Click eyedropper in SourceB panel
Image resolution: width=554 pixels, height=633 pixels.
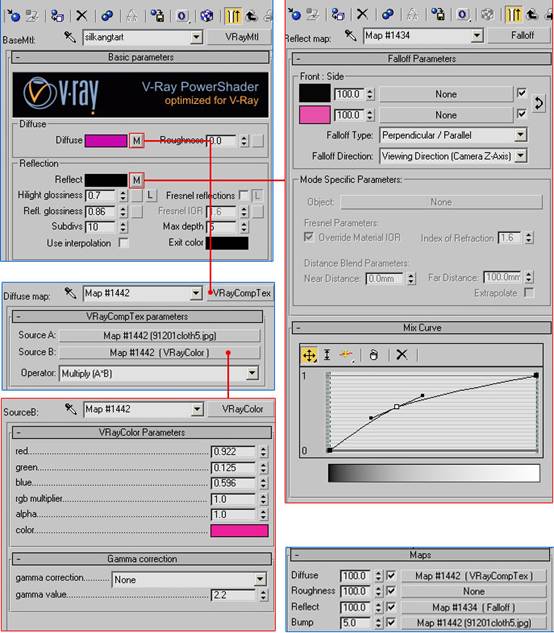point(71,409)
